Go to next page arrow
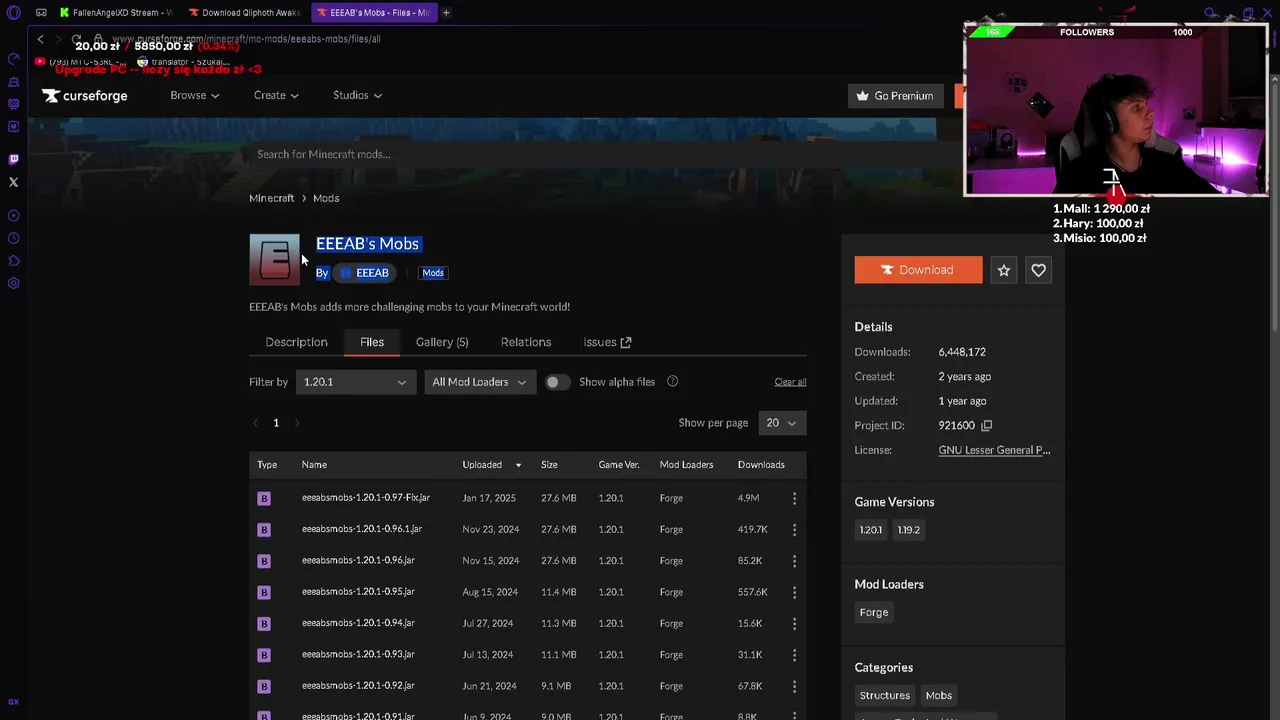 coord(297,423)
